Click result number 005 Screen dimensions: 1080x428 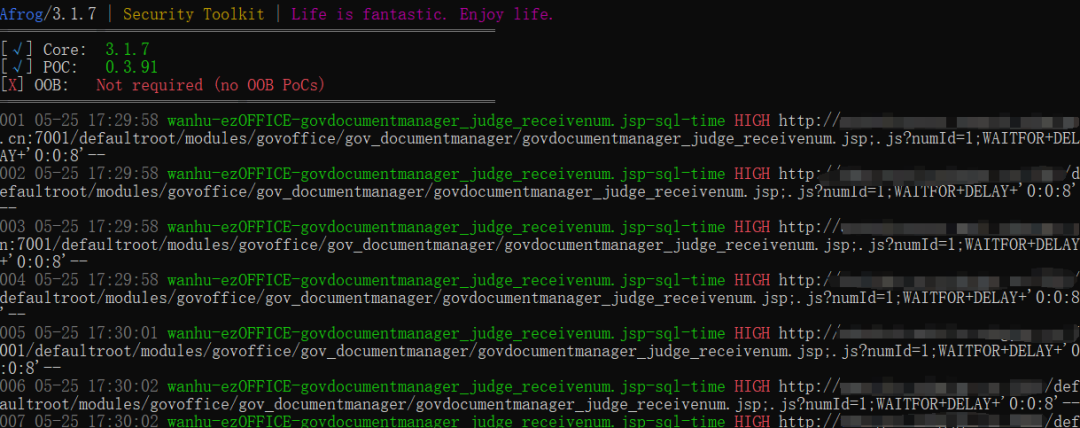(13, 333)
